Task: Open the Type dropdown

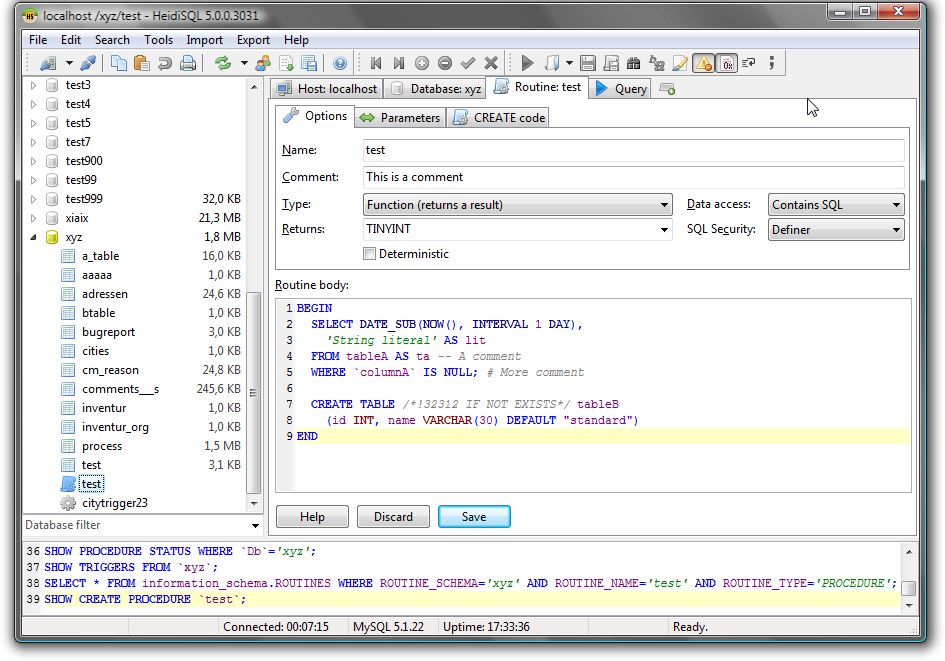Action: coord(518,205)
